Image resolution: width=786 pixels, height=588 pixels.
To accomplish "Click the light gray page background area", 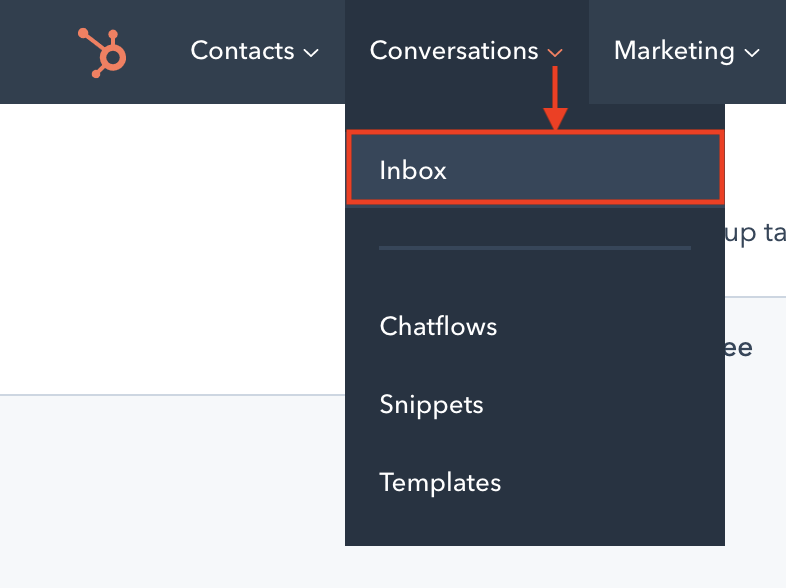I will (172, 491).
